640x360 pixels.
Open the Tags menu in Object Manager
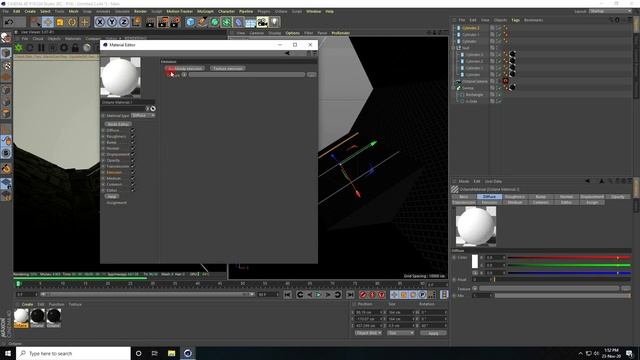click(x=516, y=20)
